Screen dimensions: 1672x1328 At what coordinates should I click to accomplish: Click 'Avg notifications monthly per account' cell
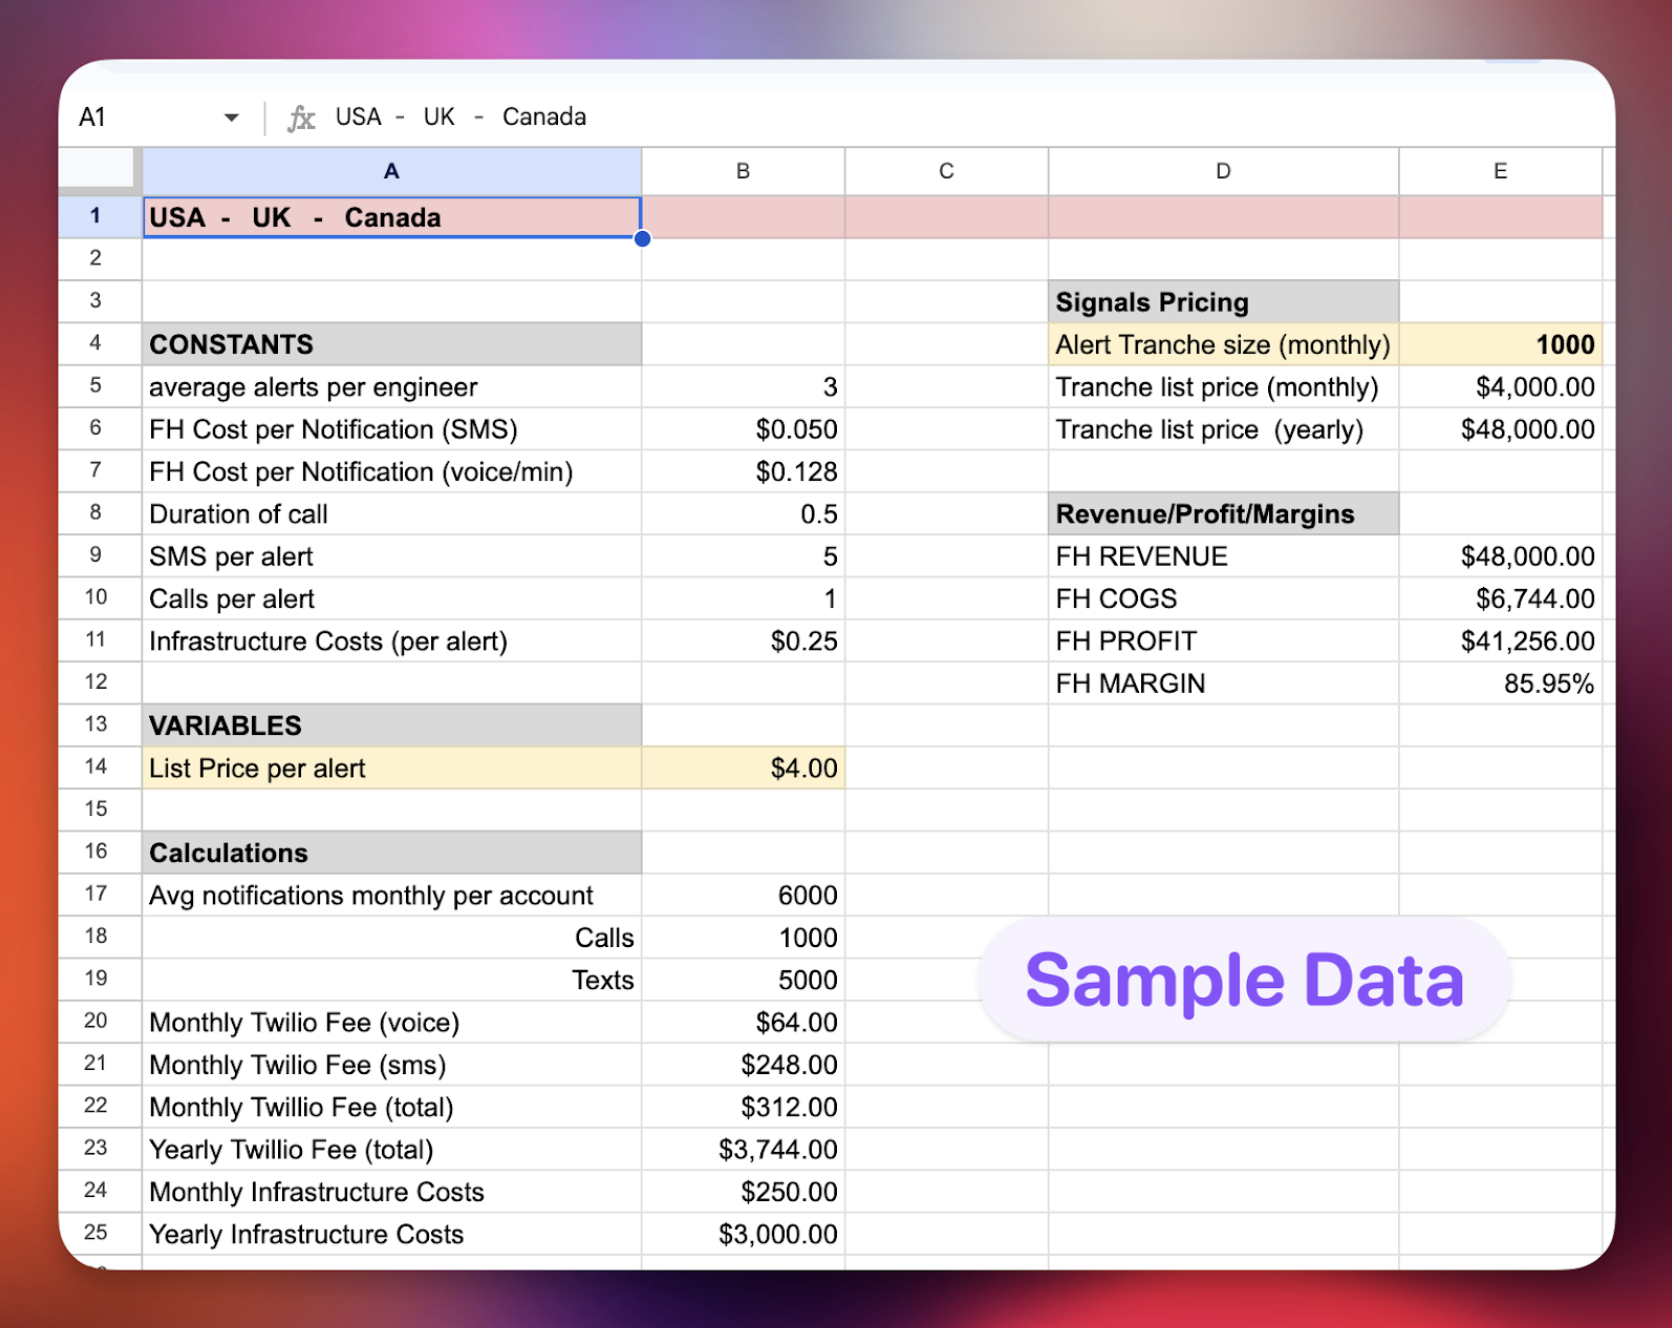pos(392,895)
